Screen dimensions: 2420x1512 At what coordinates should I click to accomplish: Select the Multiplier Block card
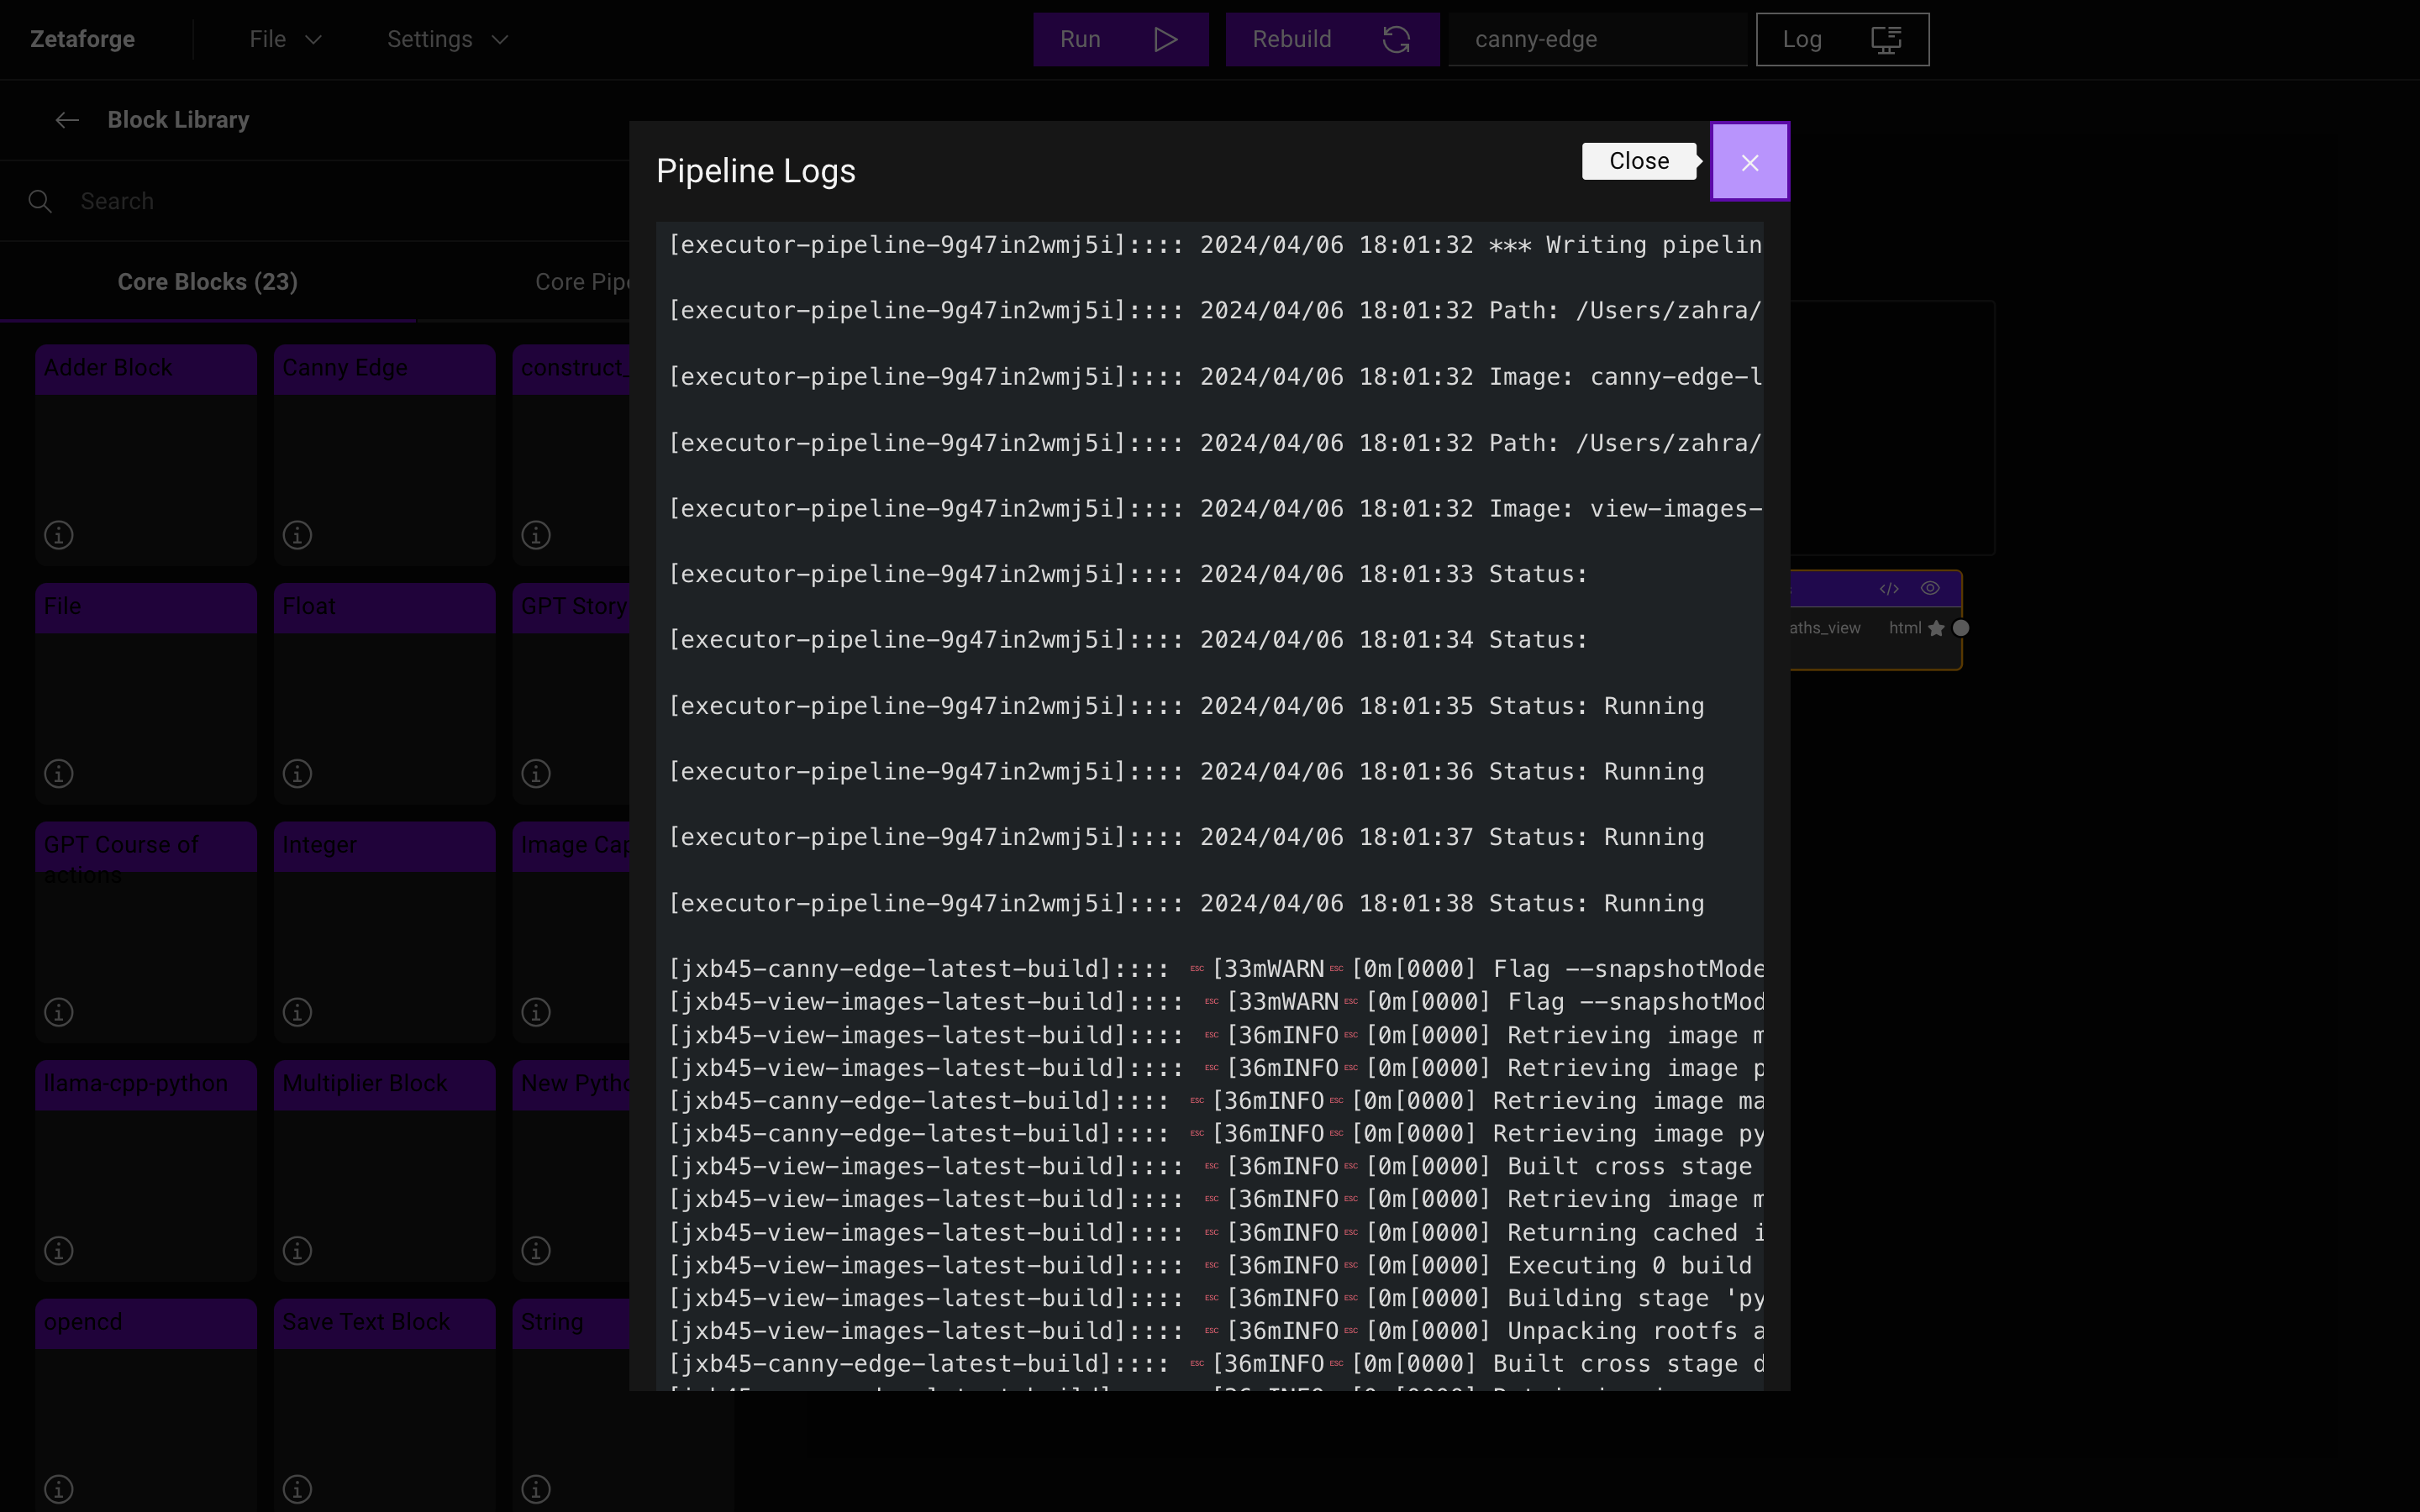click(x=384, y=1170)
